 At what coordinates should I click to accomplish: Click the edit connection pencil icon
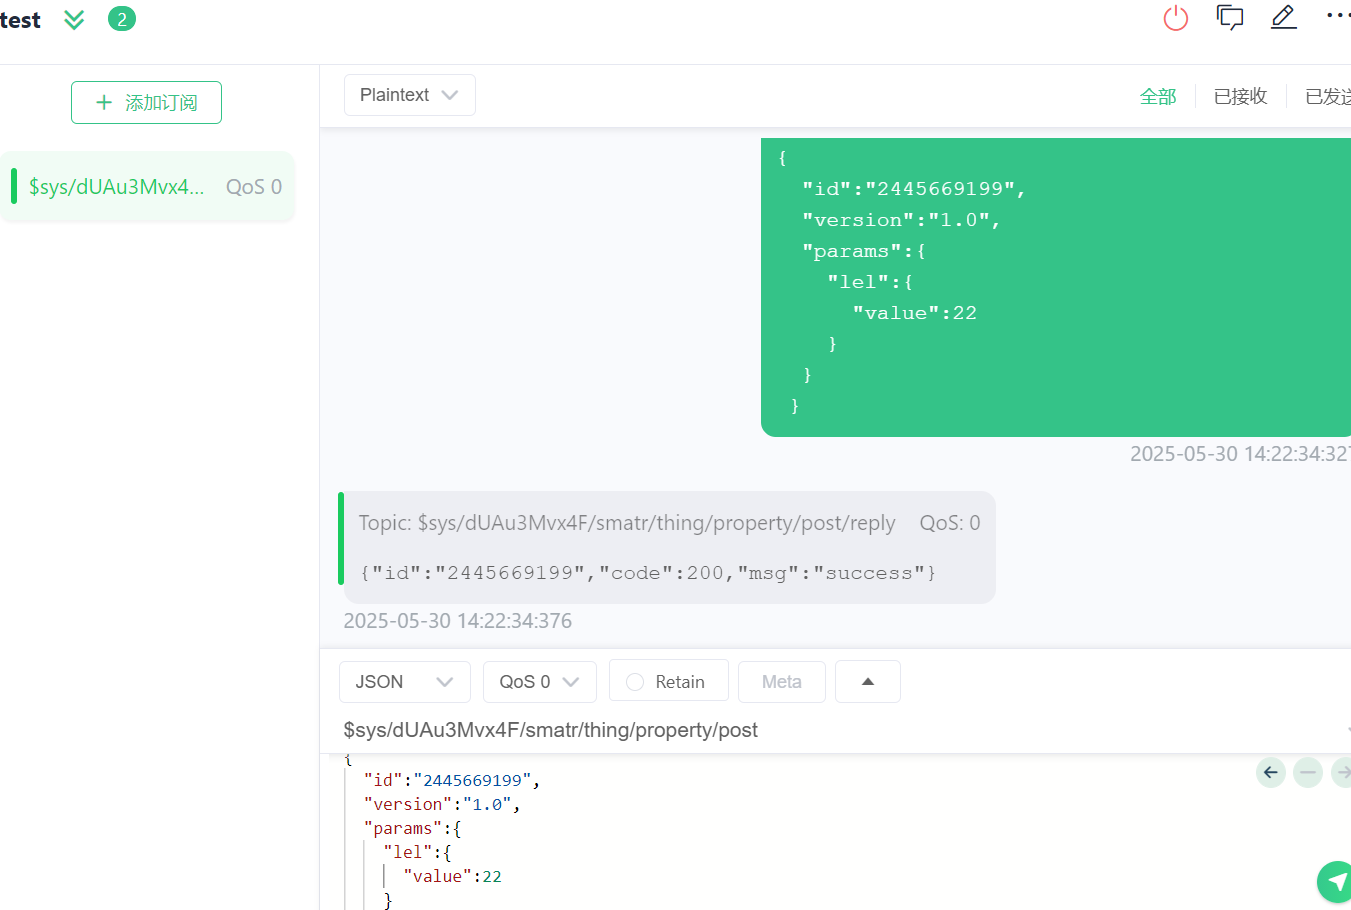click(1284, 17)
